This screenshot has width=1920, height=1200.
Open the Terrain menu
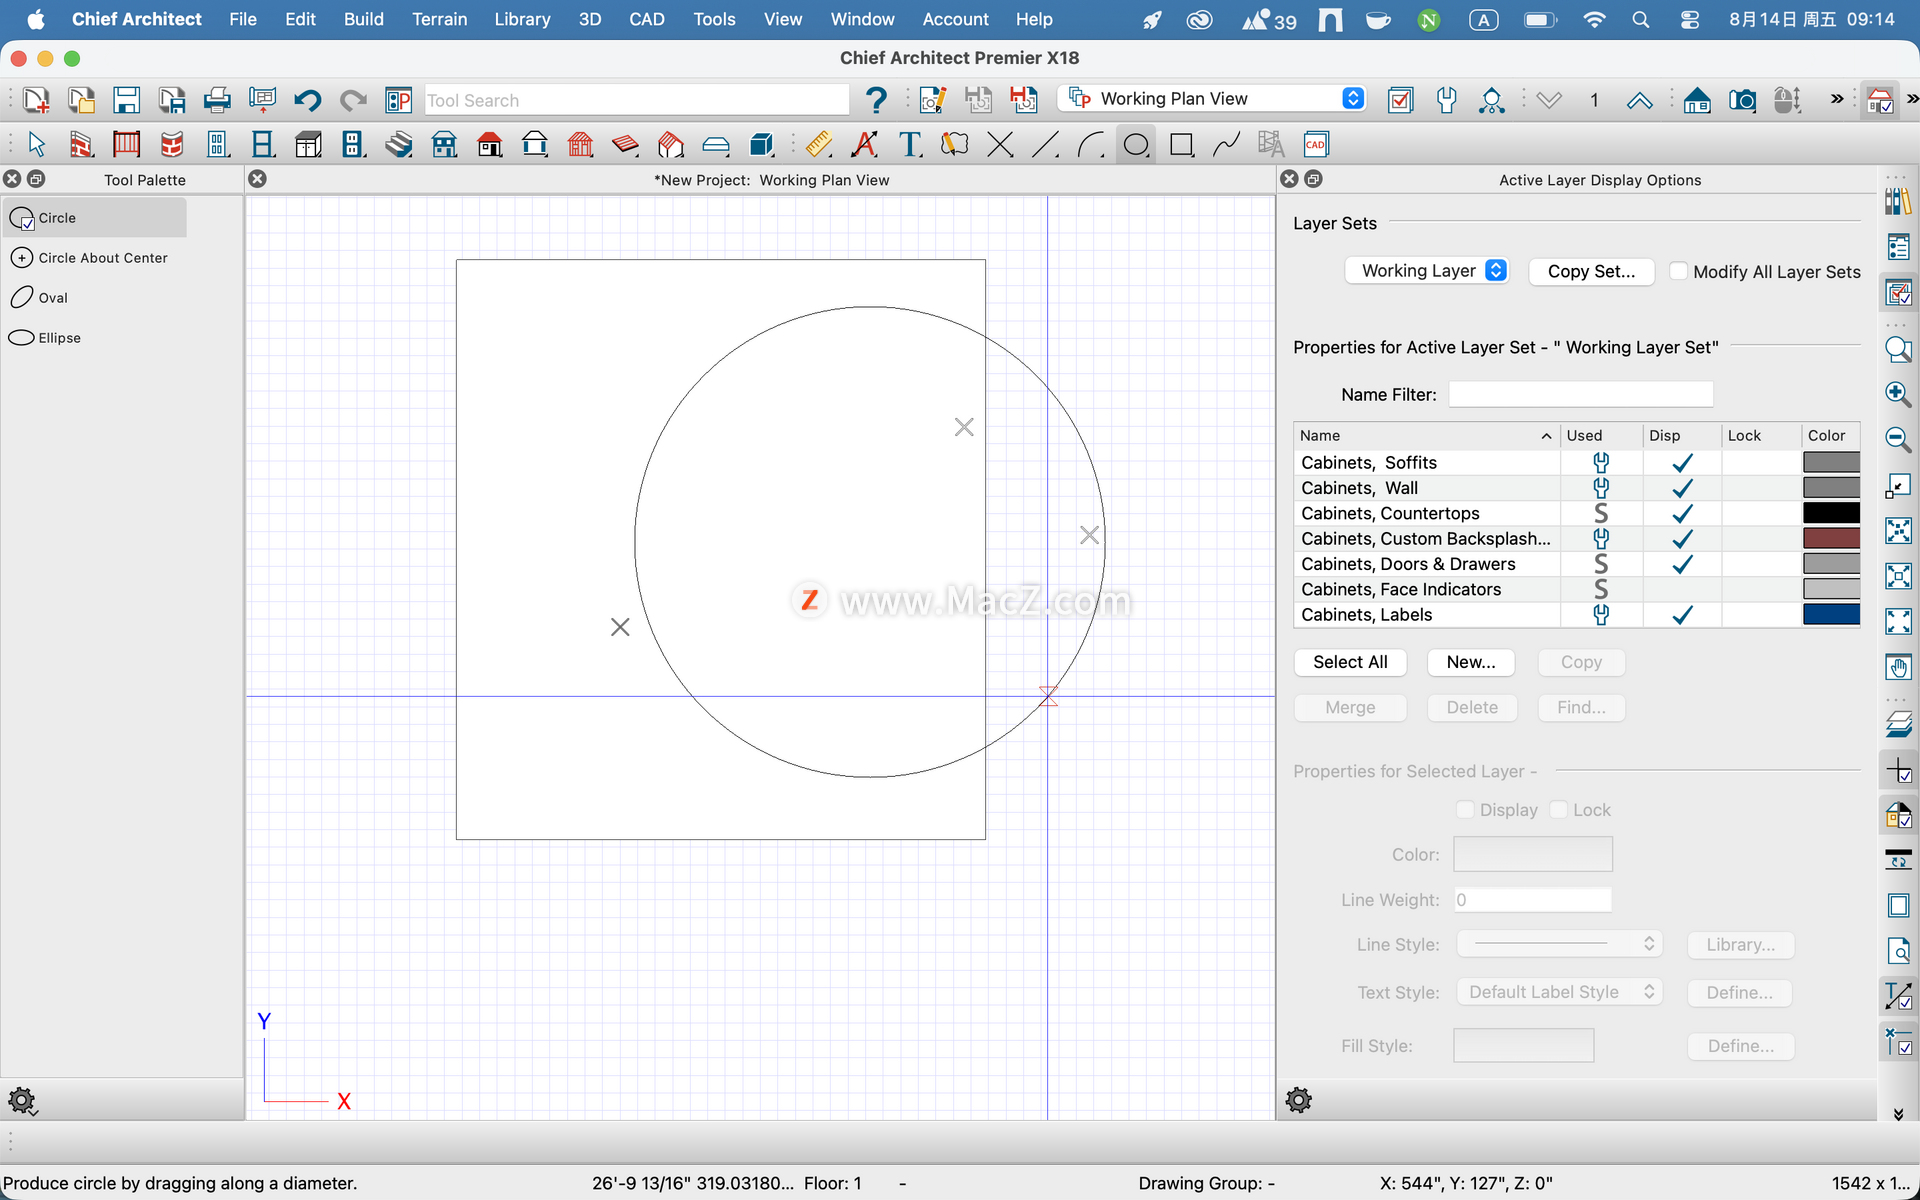pos(439,19)
